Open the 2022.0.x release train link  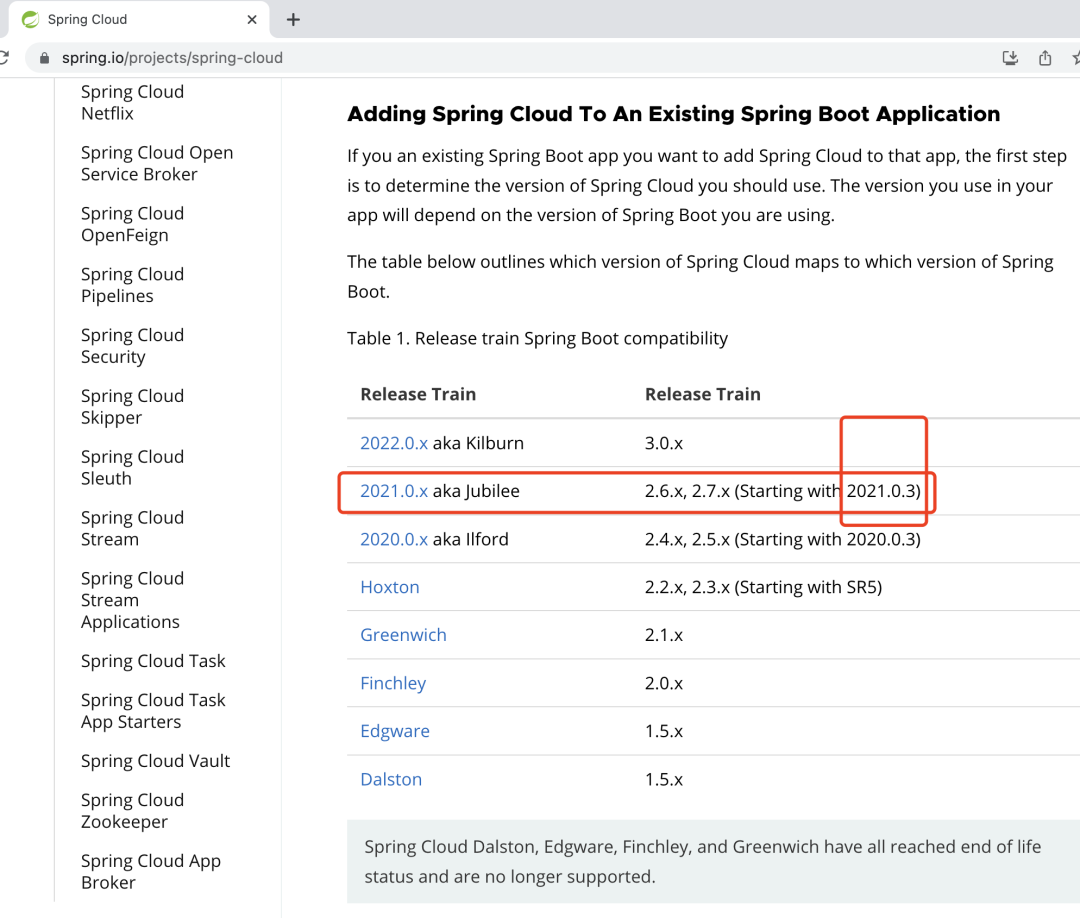394,443
